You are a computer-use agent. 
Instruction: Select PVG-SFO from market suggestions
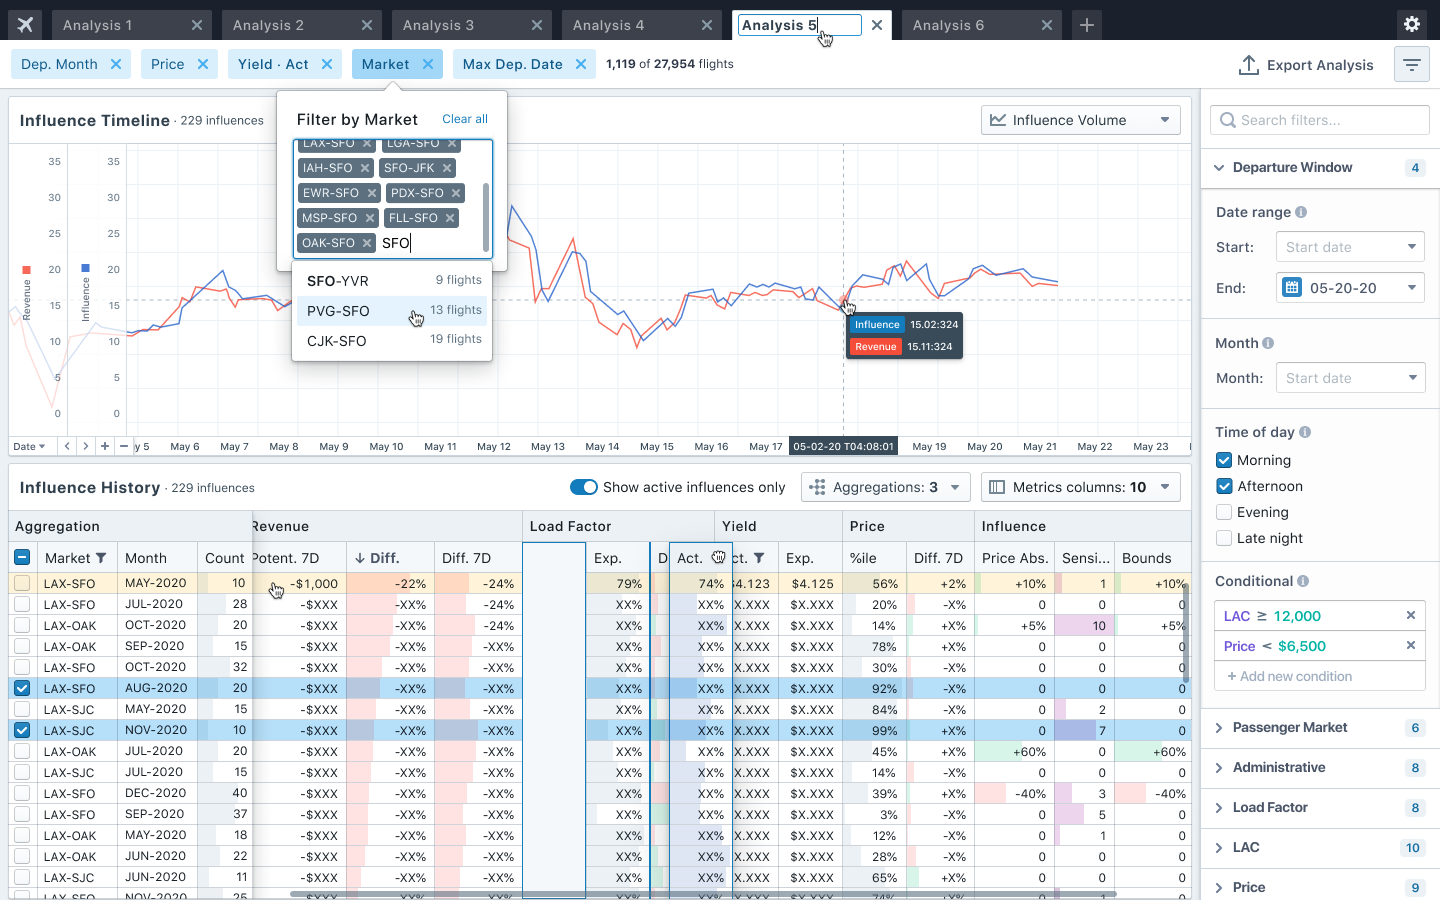[392, 311]
